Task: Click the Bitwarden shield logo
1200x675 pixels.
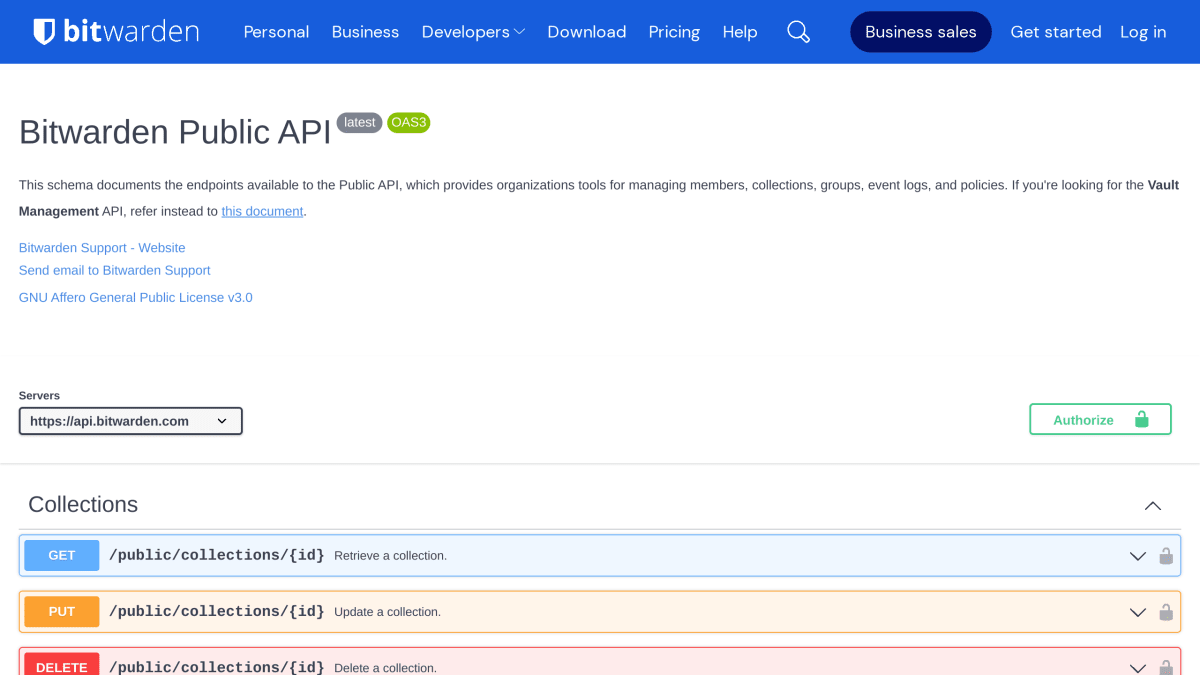Action: [x=44, y=32]
